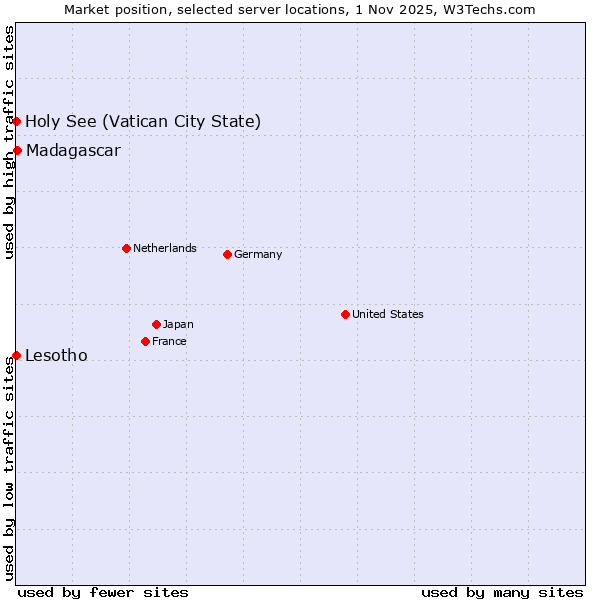Click the 'France' label text
The height and width of the screenshot is (600, 600).
169,341
